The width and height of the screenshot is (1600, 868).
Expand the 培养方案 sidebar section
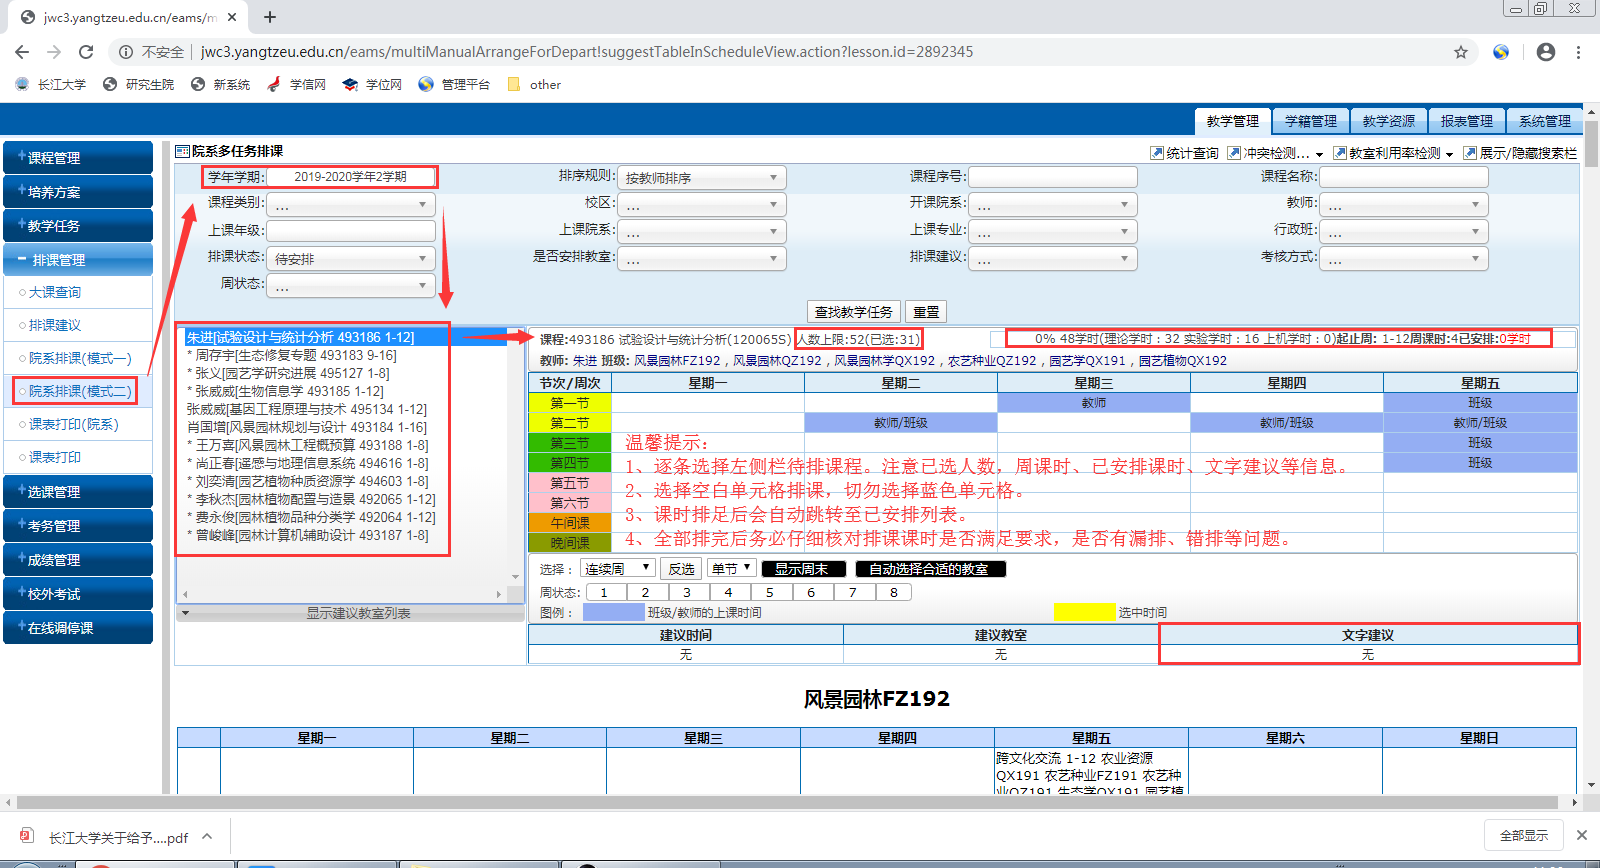(x=78, y=192)
